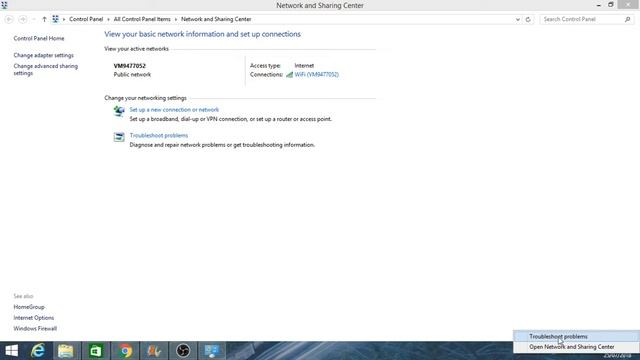This screenshot has width=640, height=360.
Task: Open WiFi (VM9477052) connection status
Action: tap(317, 74)
